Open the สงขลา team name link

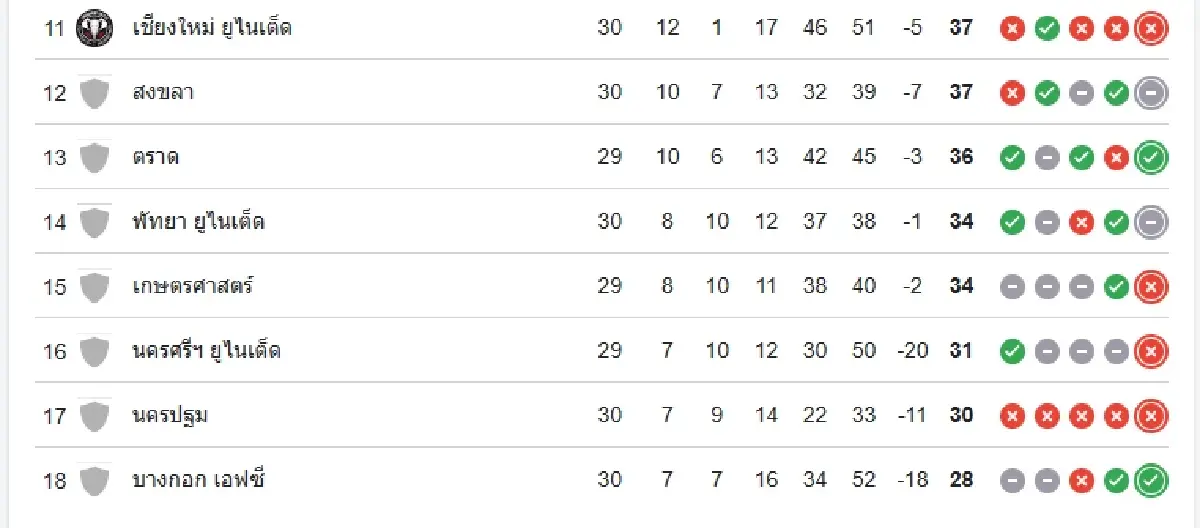click(163, 93)
